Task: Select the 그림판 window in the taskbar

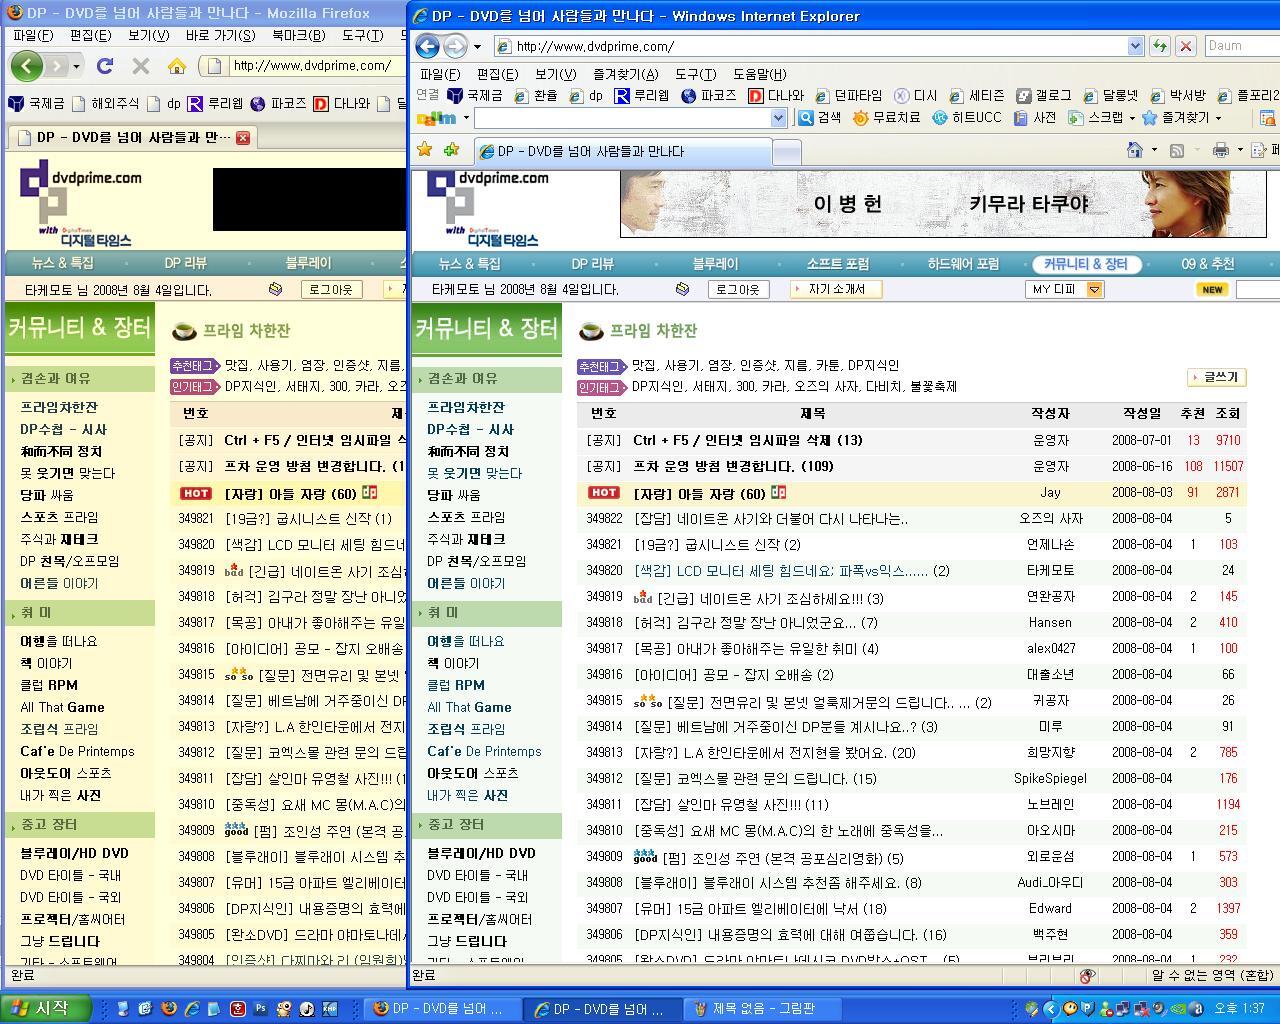Action: point(762,1008)
